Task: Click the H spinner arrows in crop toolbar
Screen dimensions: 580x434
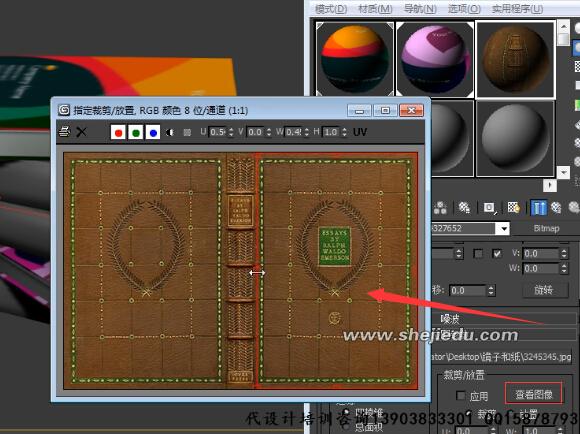Action: [x=344, y=132]
